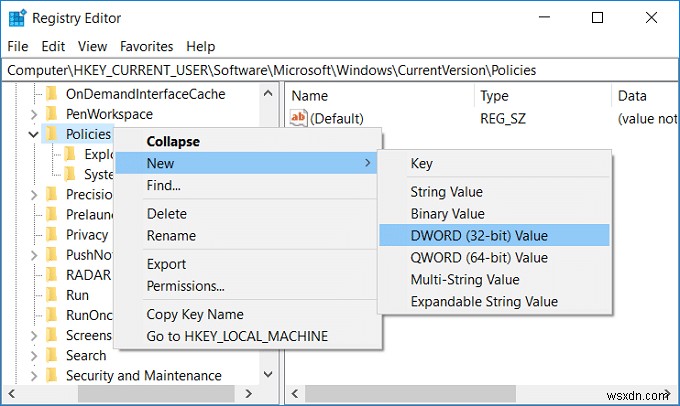
Task: Click the Search folder icon in tree
Action: point(52,356)
